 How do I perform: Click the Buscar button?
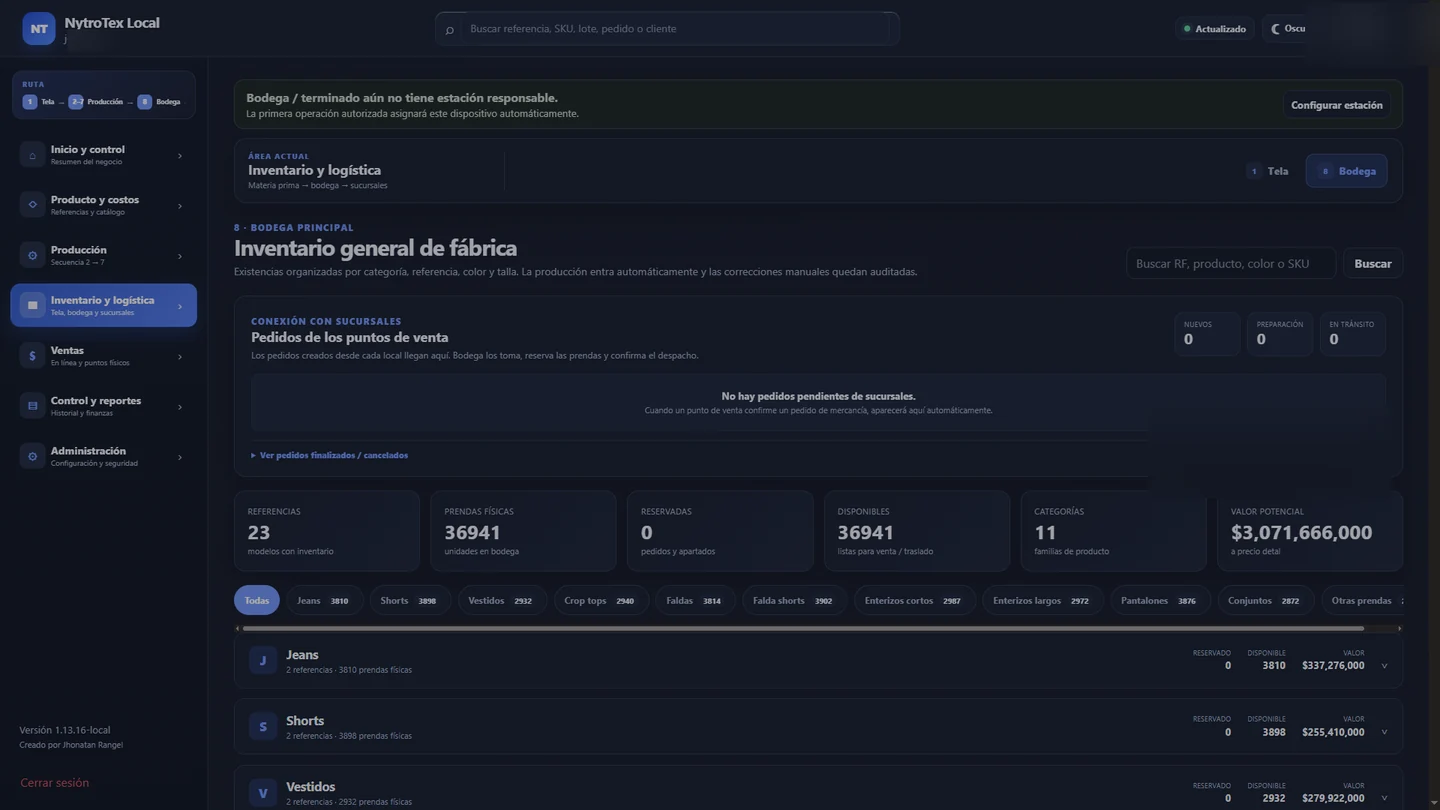pyautogui.click(x=1373, y=264)
